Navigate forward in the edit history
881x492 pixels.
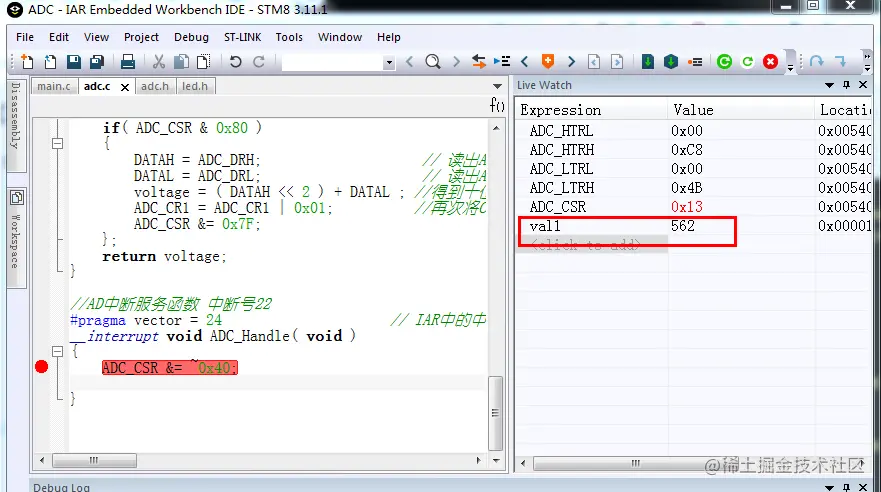coord(617,61)
